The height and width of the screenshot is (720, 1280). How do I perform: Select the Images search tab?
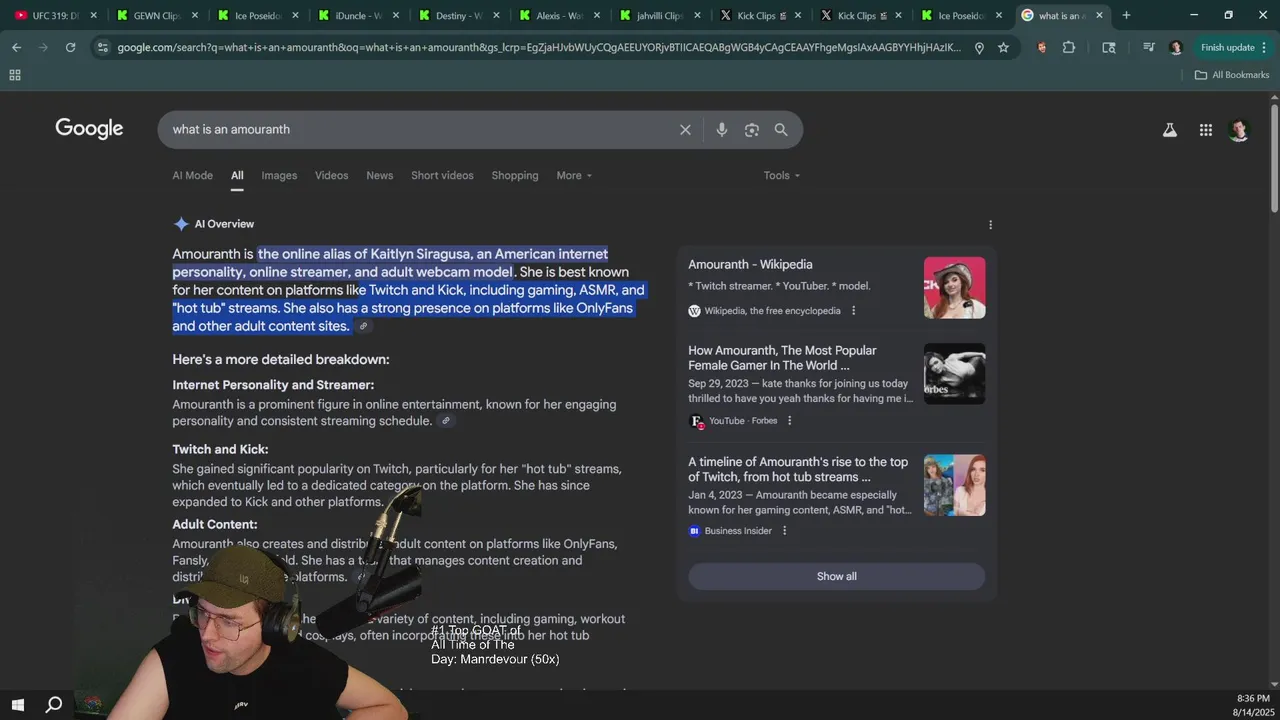(279, 176)
